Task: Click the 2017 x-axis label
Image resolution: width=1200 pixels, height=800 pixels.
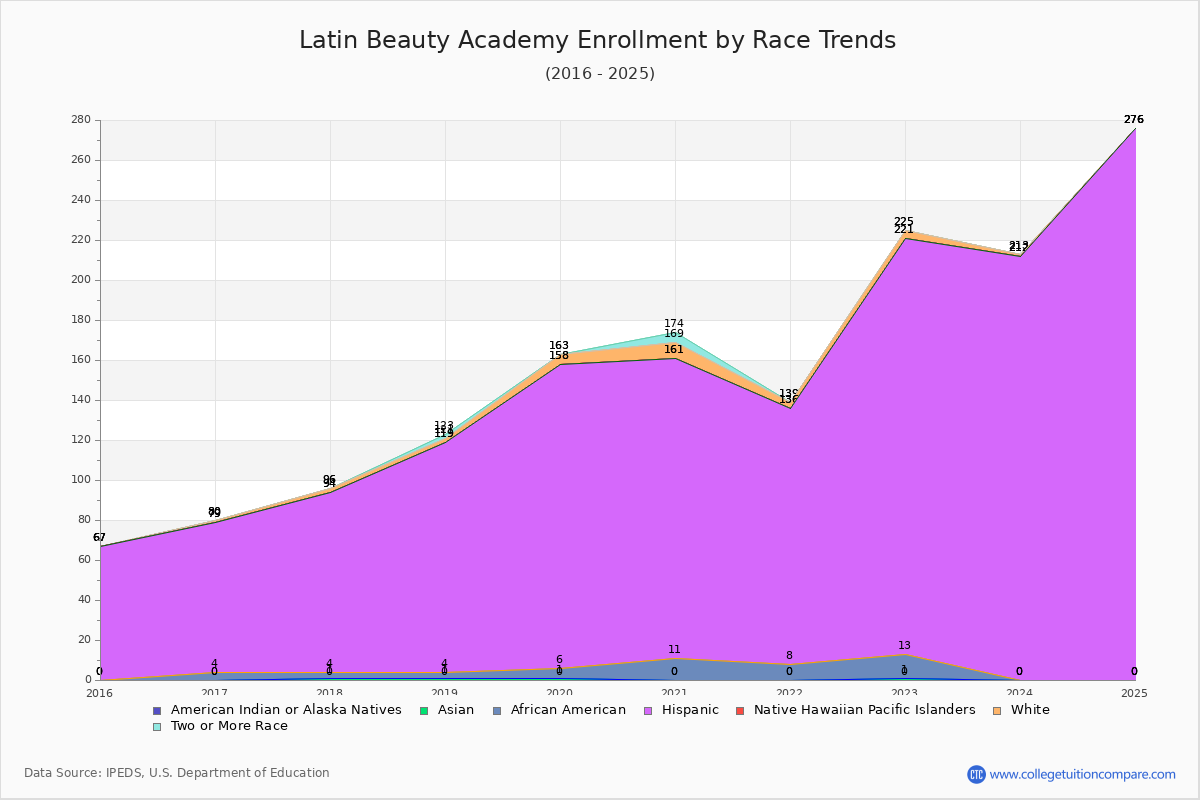Action: (214, 693)
